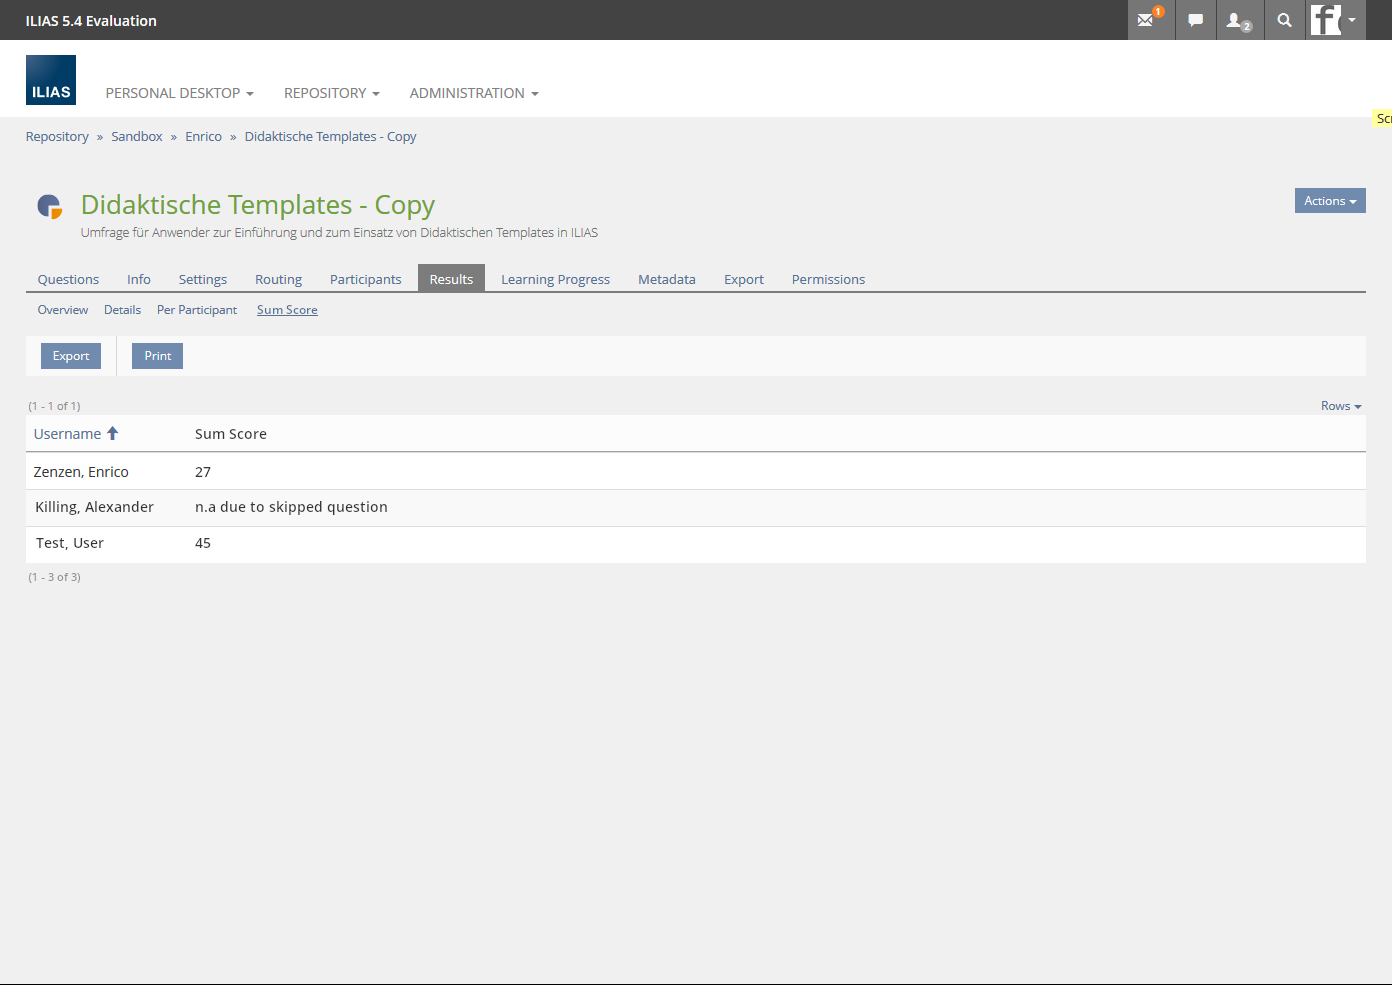Screen dimensions: 1392x985
Task: Click the ILIAS logo
Action: 51,80
